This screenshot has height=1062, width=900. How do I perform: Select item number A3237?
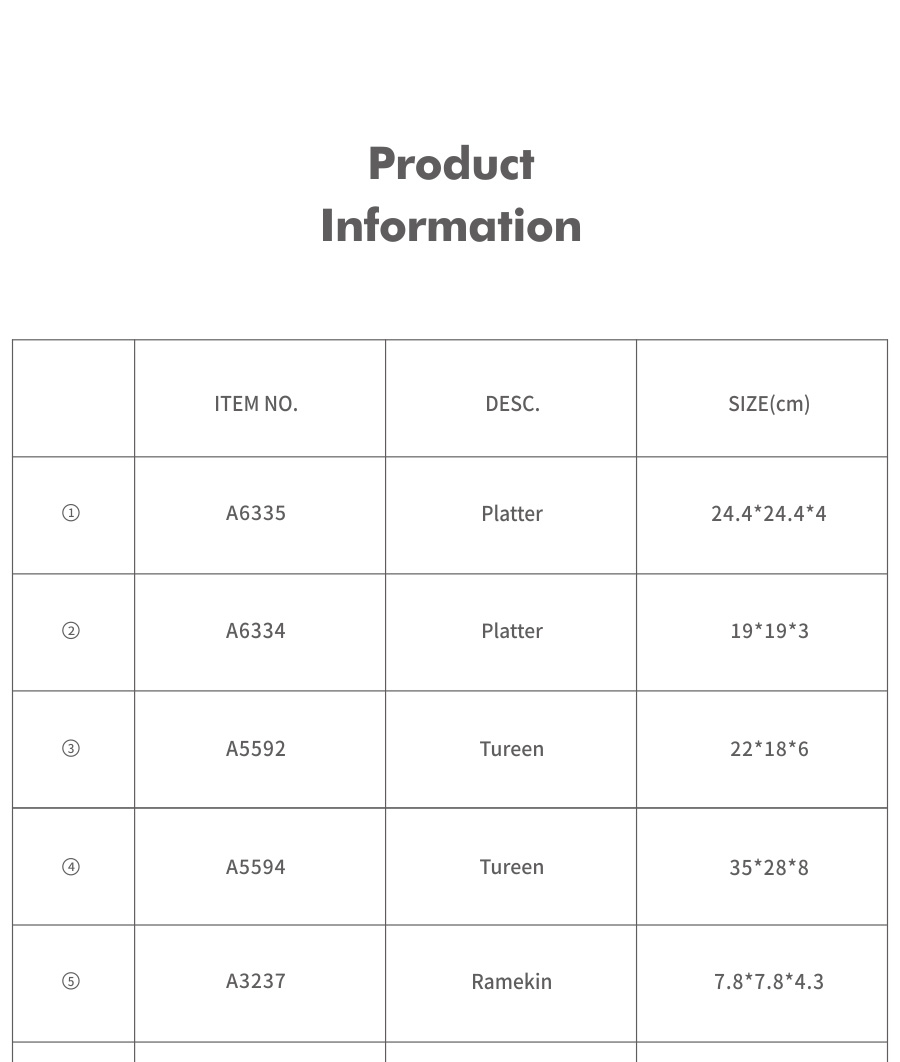tap(256, 981)
